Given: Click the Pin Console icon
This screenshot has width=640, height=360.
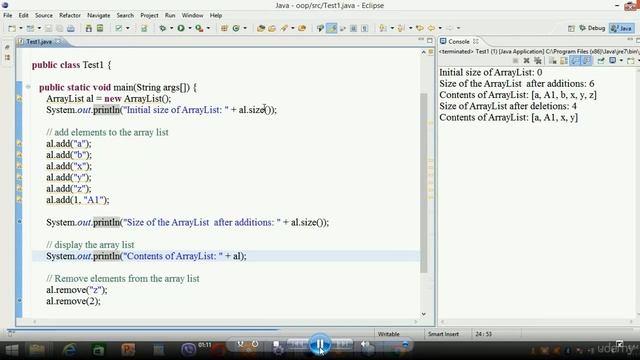Looking at the screenshot, I should click(x=601, y=61).
